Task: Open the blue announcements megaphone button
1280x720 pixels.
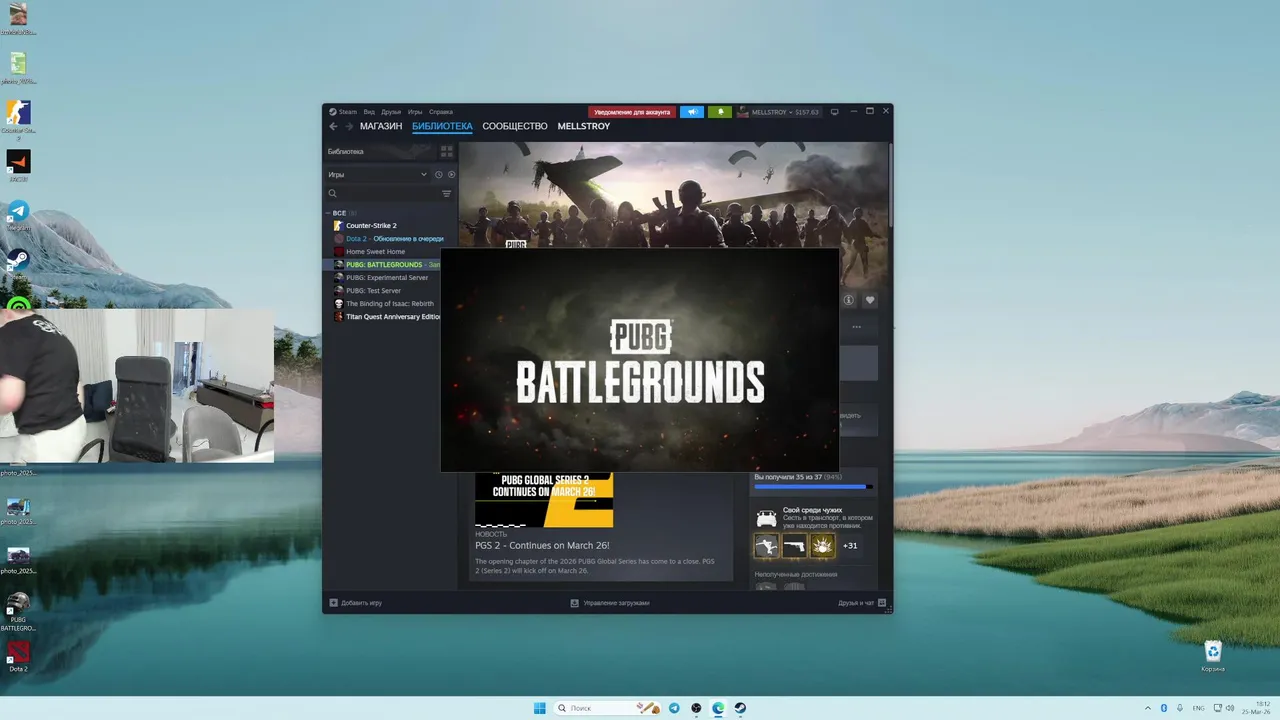Action: click(692, 112)
